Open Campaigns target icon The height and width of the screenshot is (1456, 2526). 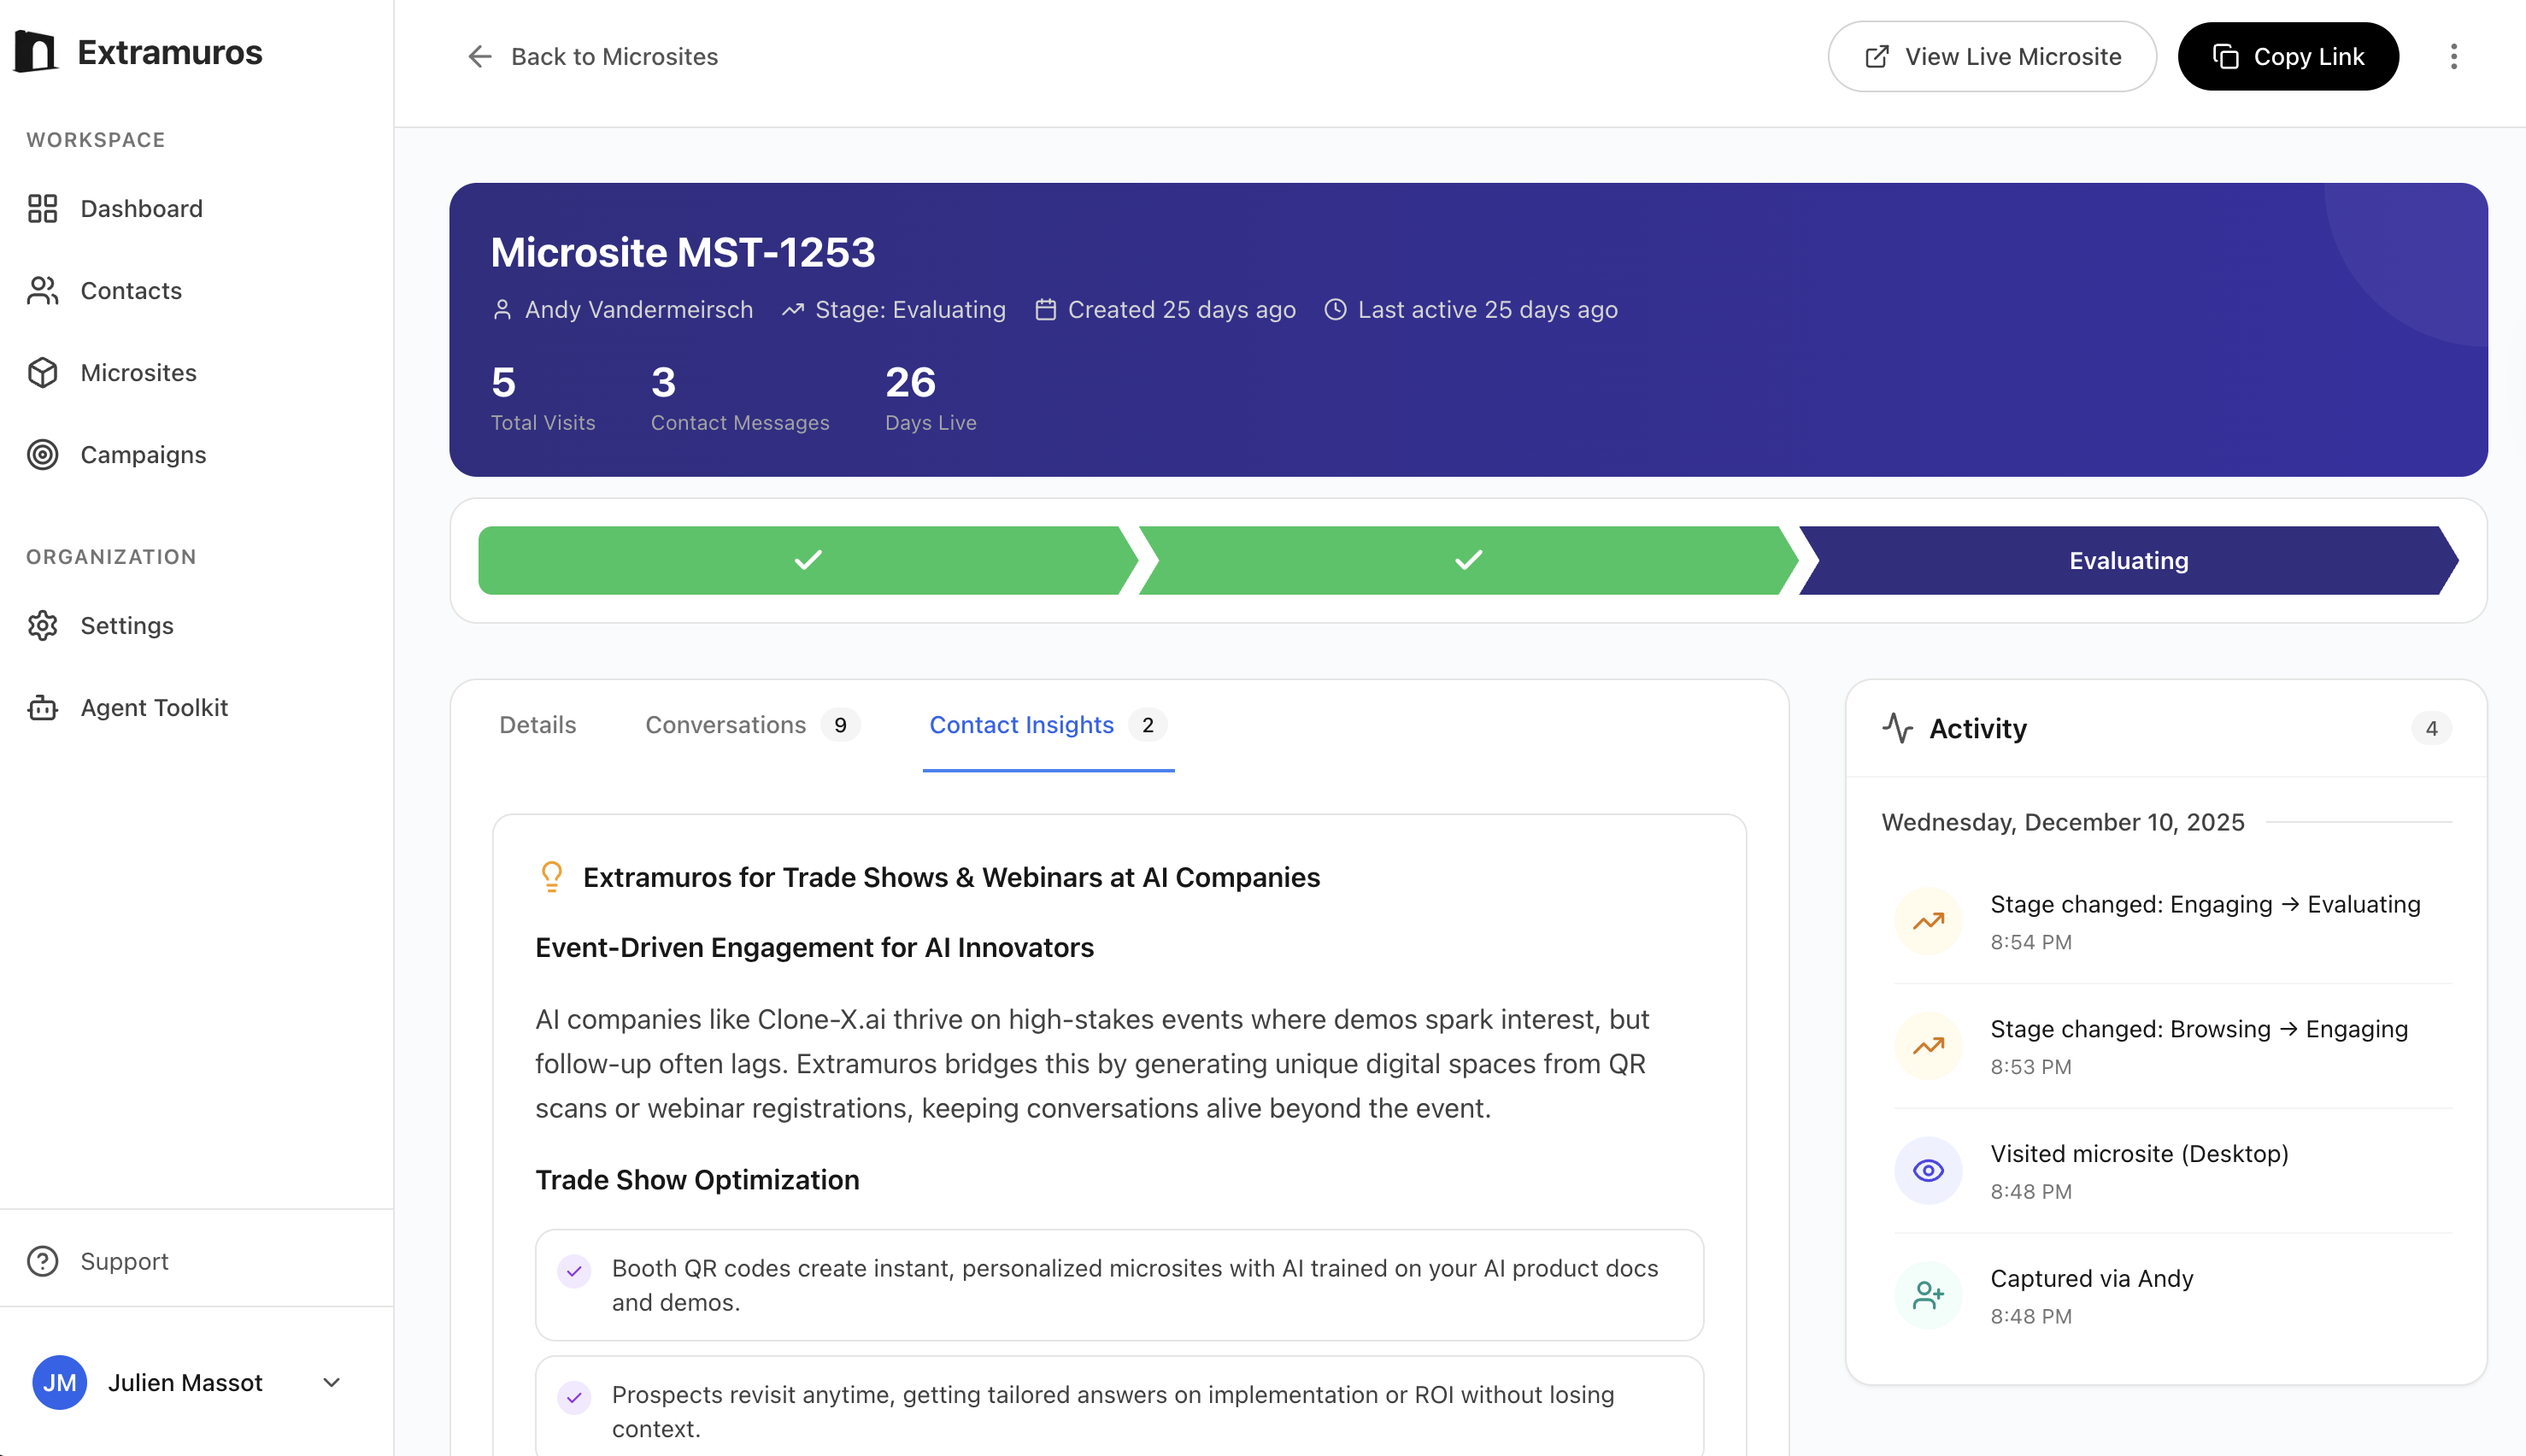pos(42,454)
